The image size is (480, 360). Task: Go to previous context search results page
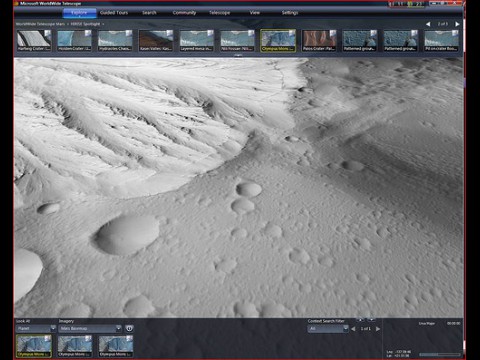pos(353,329)
